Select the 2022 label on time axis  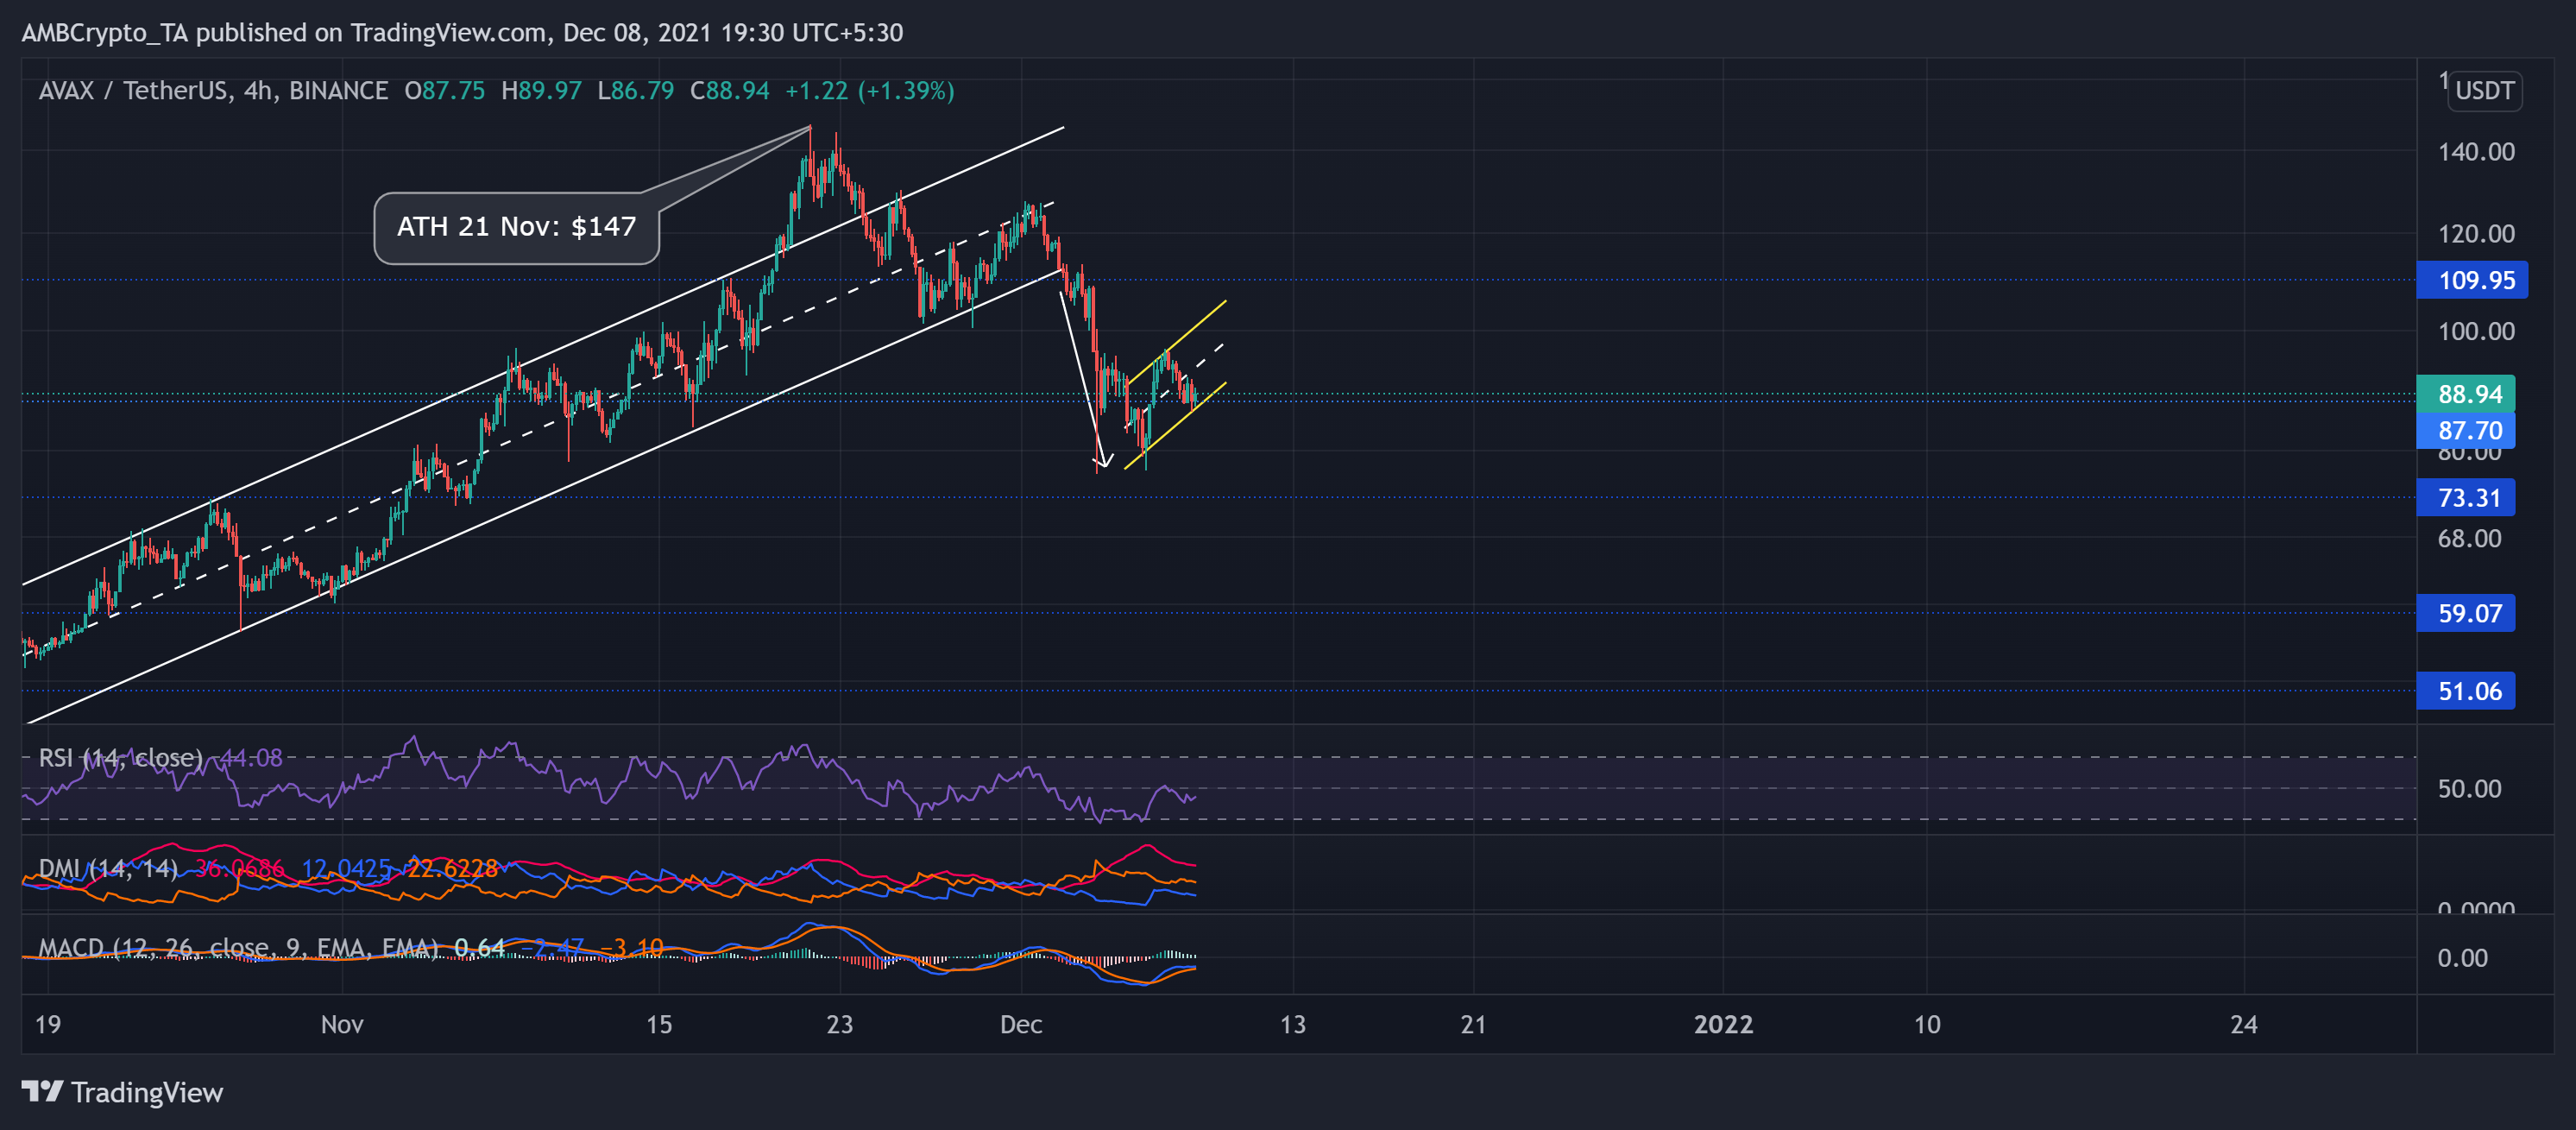(x=1723, y=1024)
